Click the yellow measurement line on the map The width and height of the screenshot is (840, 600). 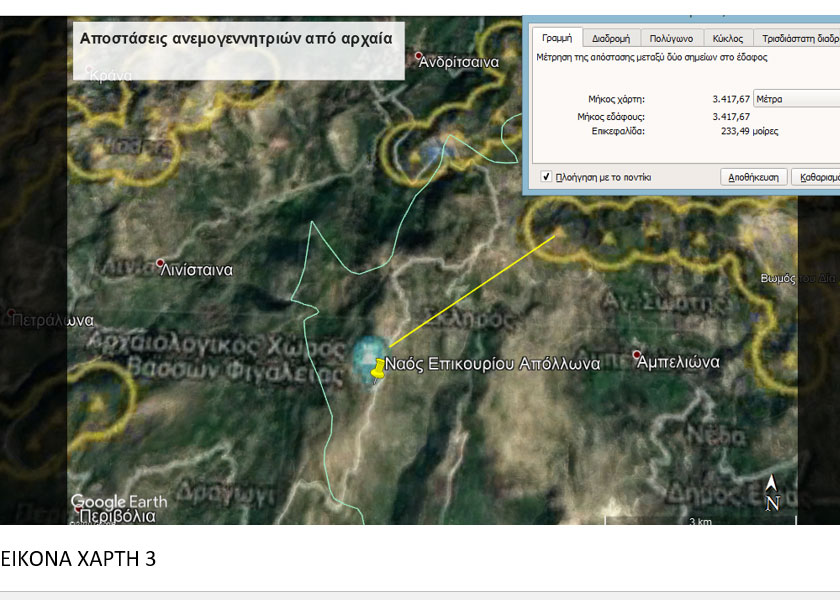[x=470, y=290]
